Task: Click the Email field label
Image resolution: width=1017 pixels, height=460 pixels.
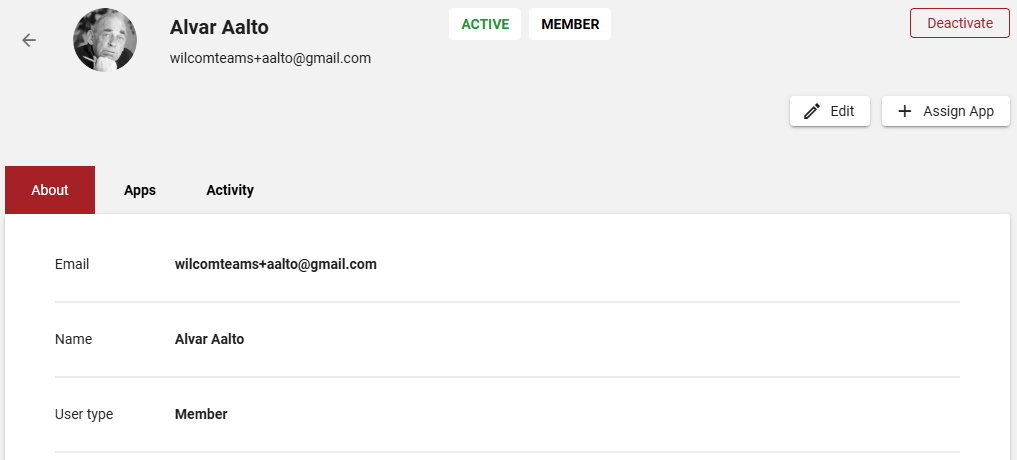Action: tap(72, 264)
